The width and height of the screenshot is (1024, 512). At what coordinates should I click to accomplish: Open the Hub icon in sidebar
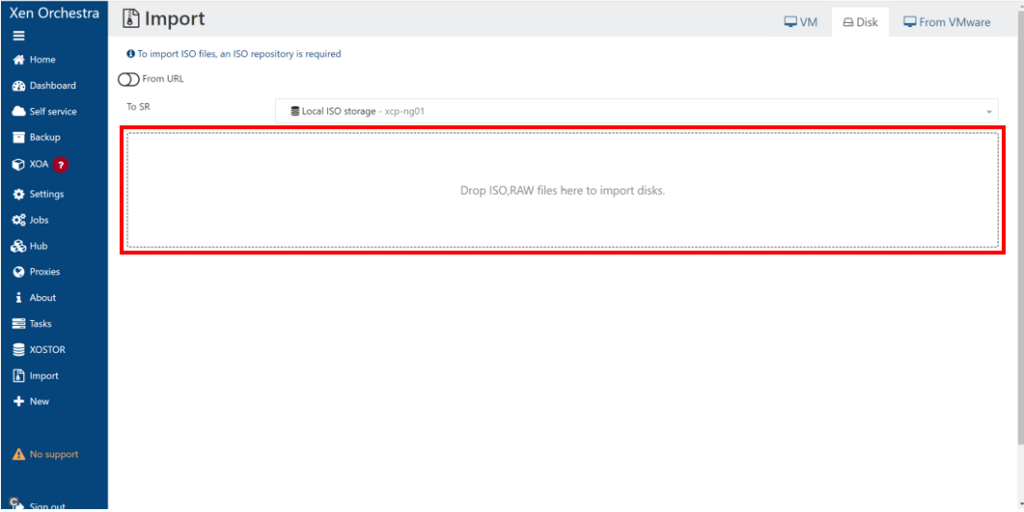pyautogui.click(x=18, y=246)
